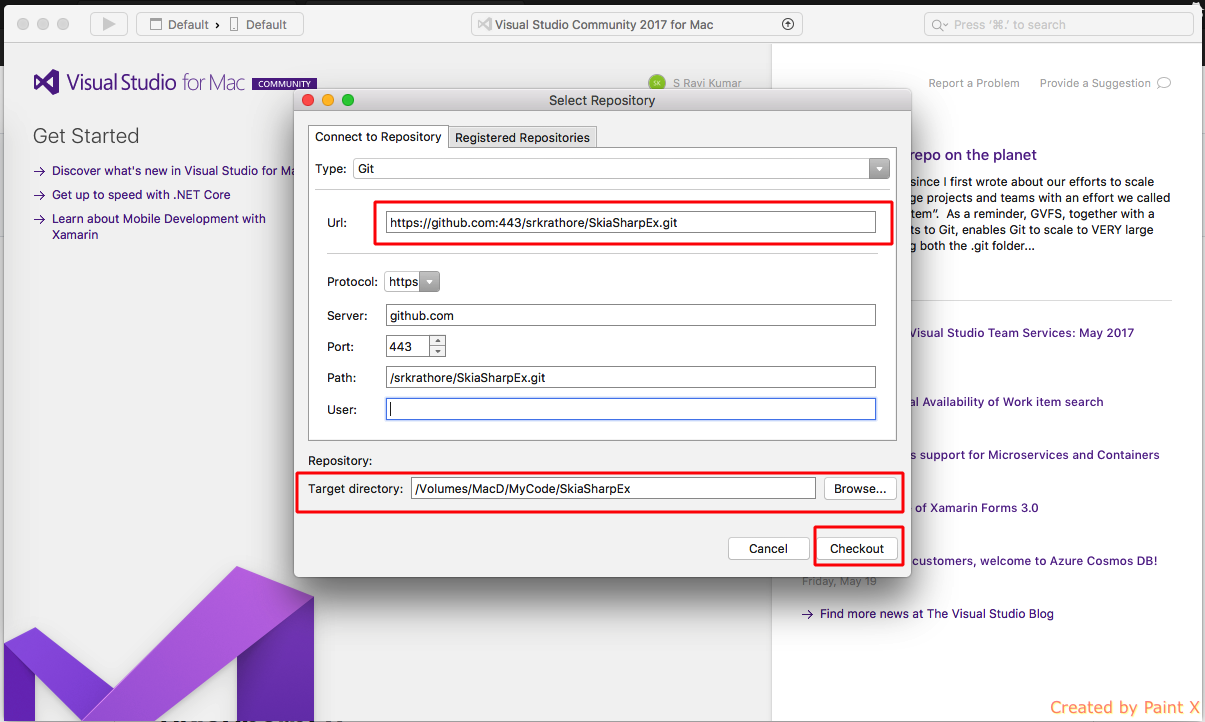Open the Azure Cosmos DB welcome article
This screenshot has width=1205, height=722.
pos(1035,561)
